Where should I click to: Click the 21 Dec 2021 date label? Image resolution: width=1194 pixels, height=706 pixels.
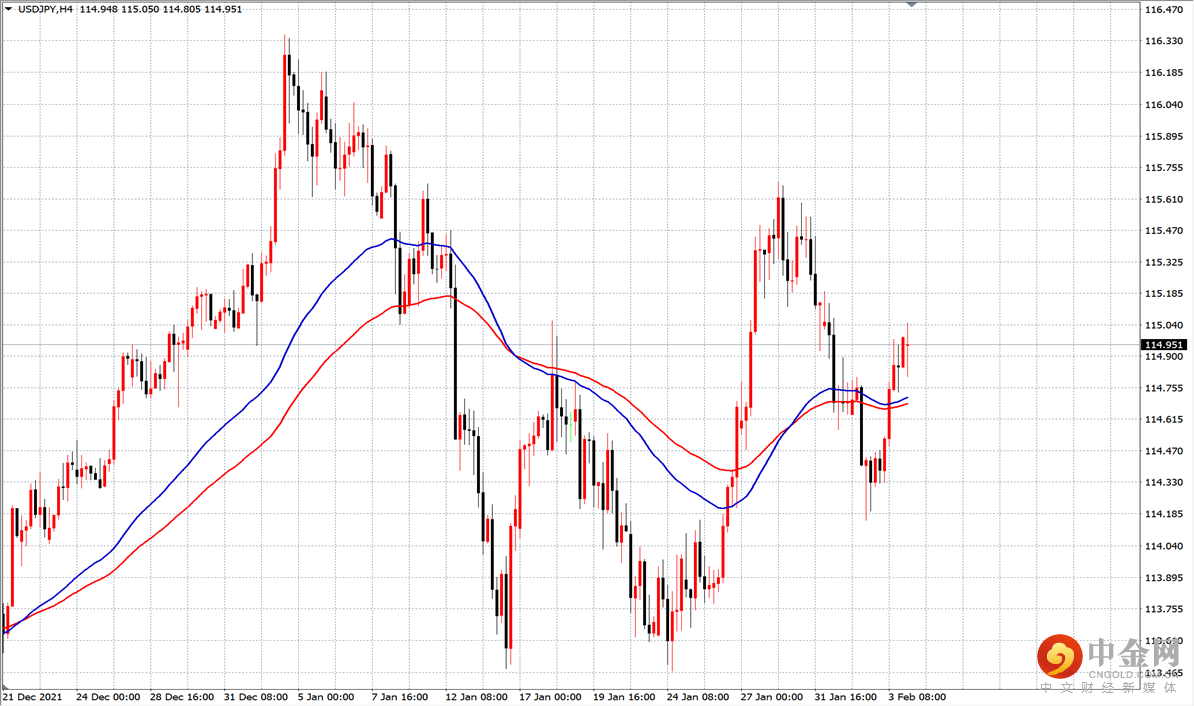point(32,697)
